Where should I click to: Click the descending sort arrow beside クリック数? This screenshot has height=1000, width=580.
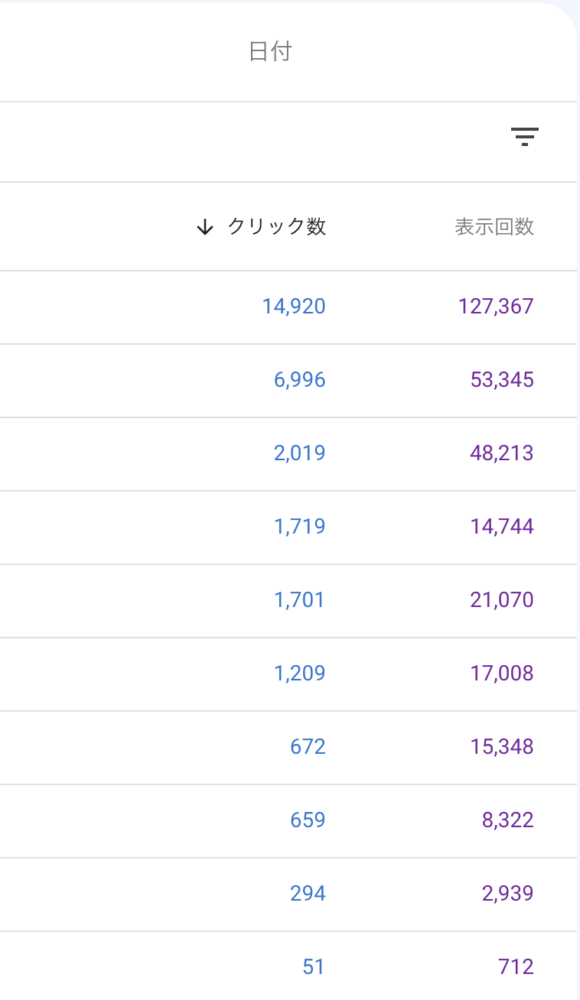pyautogui.click(x=205, y=227)
